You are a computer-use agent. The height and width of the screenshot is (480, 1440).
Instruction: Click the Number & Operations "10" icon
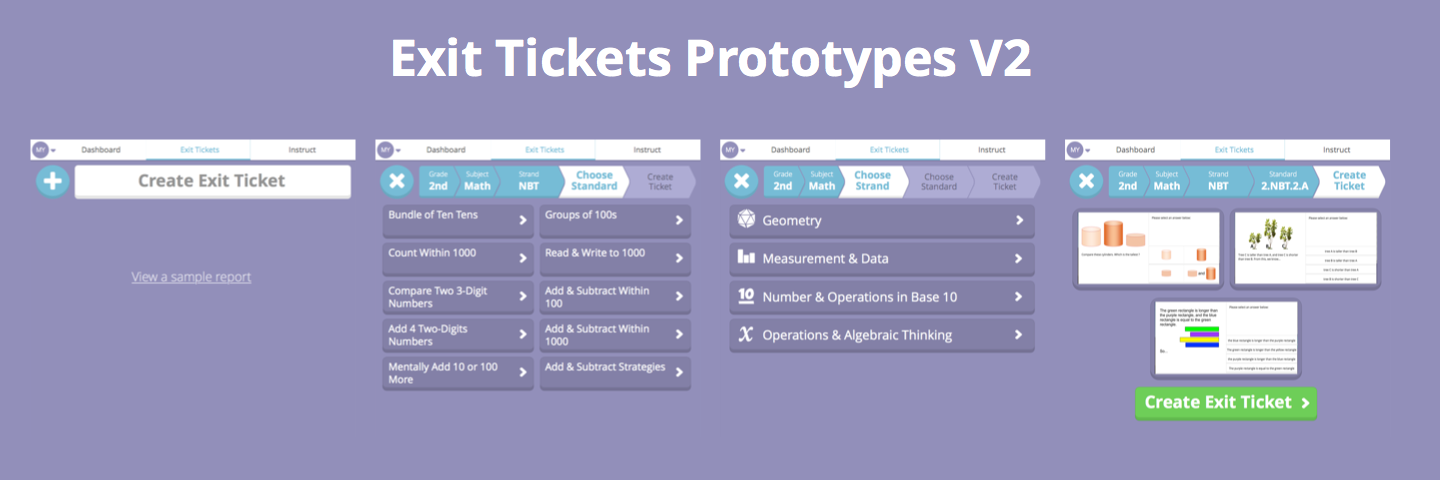point(746,296)
